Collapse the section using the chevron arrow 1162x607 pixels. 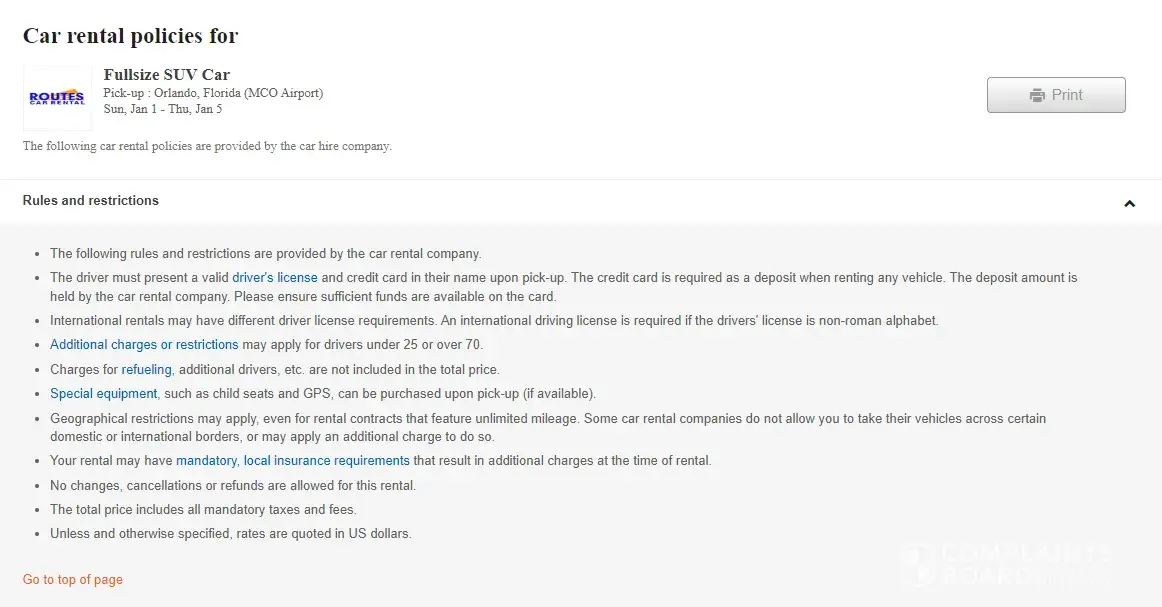(x=1129, y=203)
